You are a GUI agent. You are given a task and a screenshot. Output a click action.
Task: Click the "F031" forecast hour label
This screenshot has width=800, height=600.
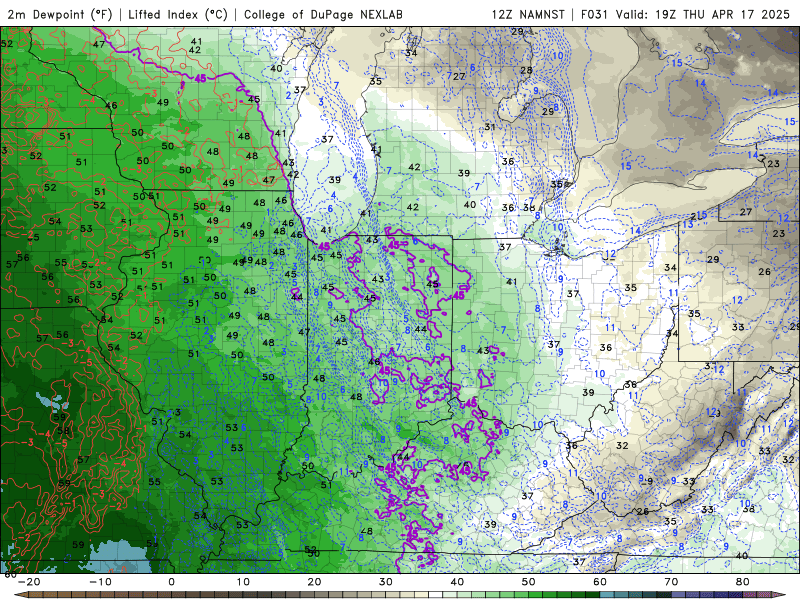tap(594, 14)
